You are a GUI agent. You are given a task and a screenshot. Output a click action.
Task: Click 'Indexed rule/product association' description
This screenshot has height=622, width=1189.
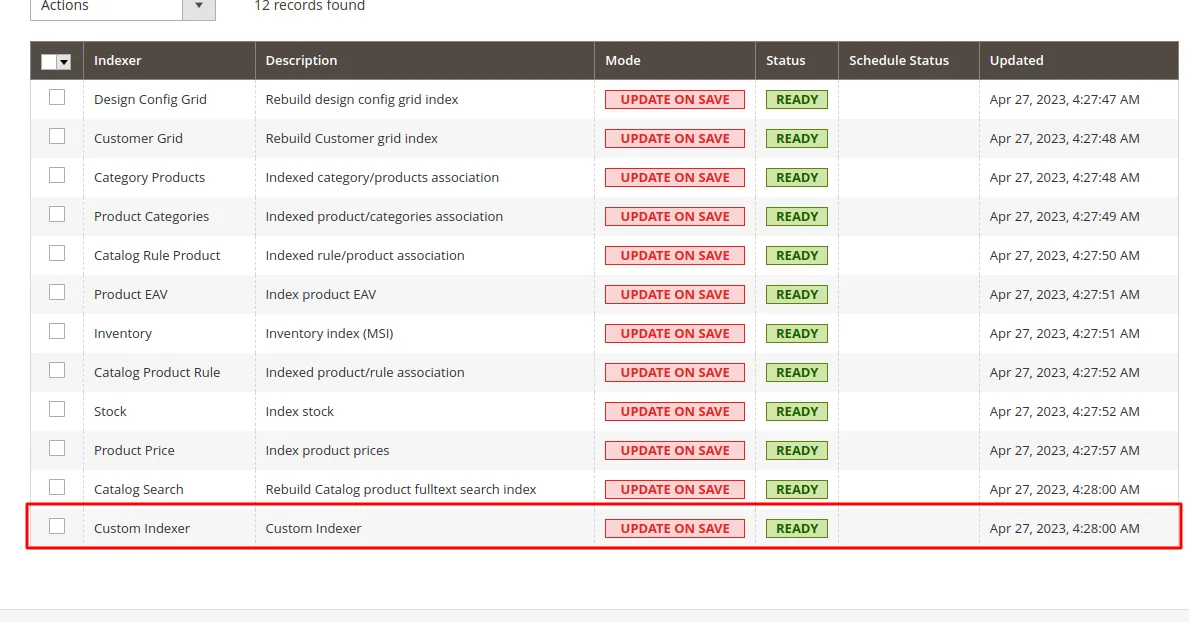click(x=365, y=256)
